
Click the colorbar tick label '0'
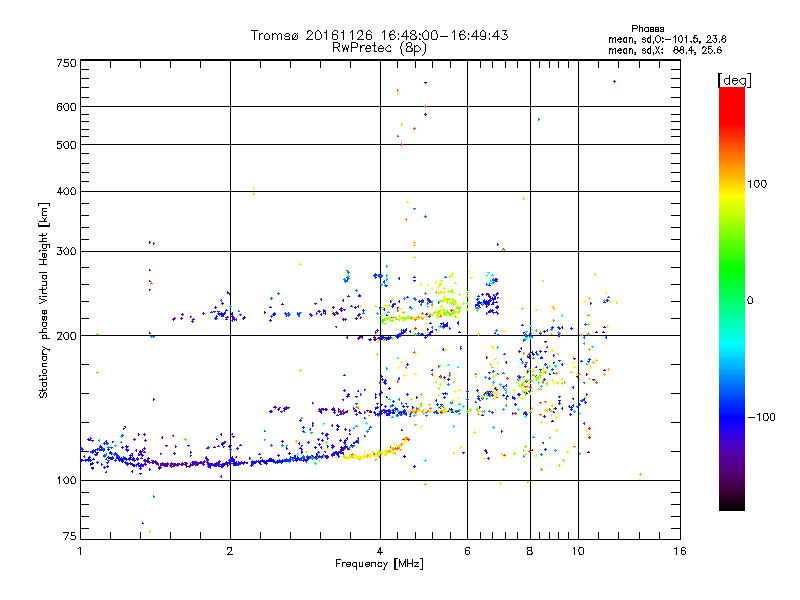click(x=750, y=301)
